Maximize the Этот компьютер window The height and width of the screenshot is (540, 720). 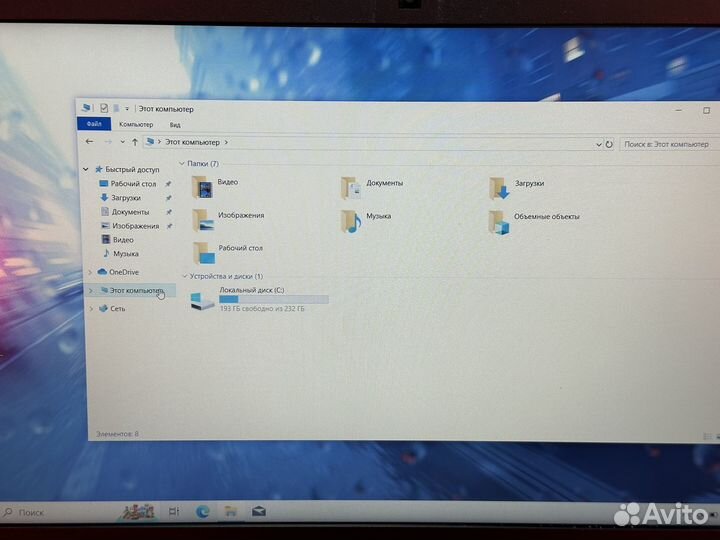pos(706,110)
